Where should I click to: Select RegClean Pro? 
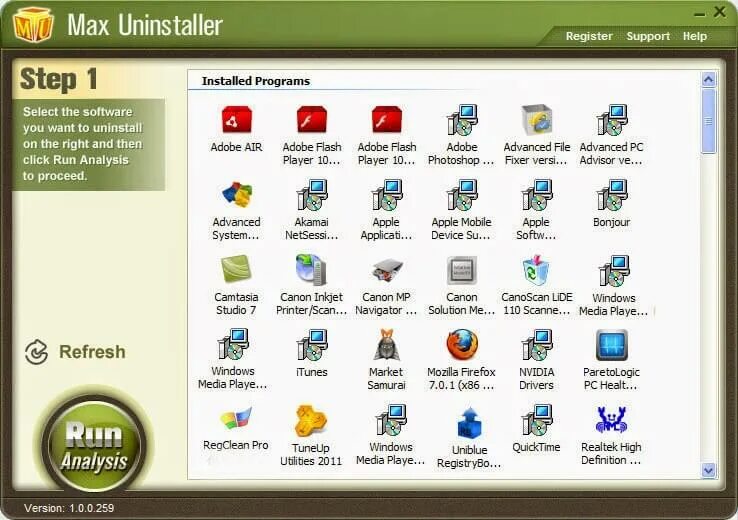click(x=236, y=428)
